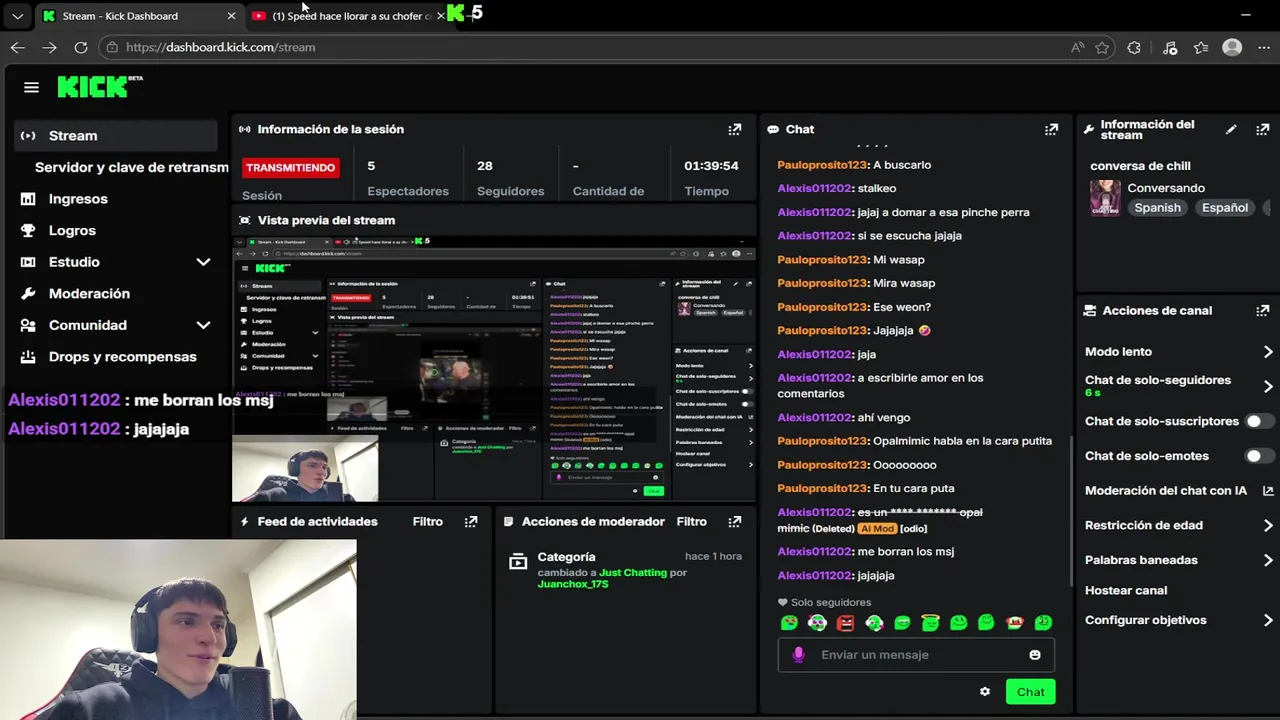Send message with the green Chat button
This screenshot has width=1280, height=720.
click(x=1030, y=692)
